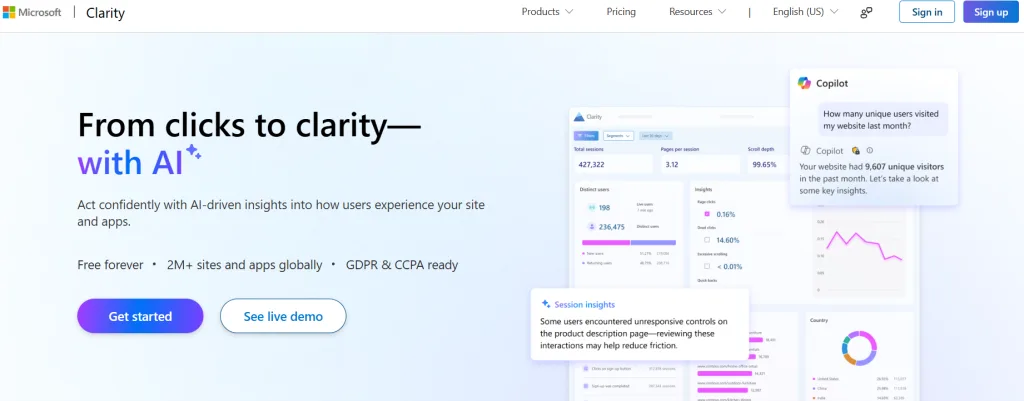1024x401 pixels.
Task: Click the Copilot logo icon
Action: click(804, 83)
